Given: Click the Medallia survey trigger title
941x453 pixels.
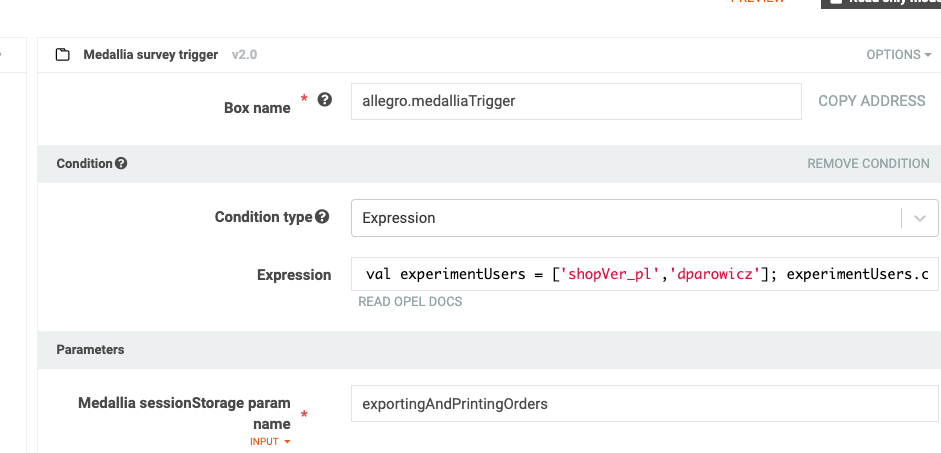Looking at the screenshot, I should coord(151,55).
